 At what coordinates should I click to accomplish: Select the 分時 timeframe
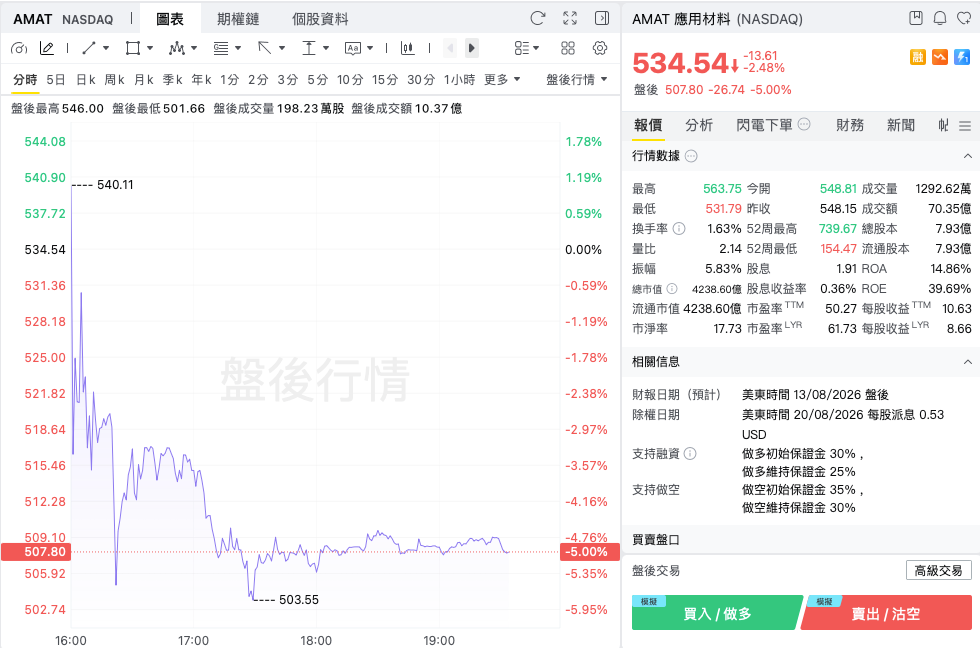[25, 79]
